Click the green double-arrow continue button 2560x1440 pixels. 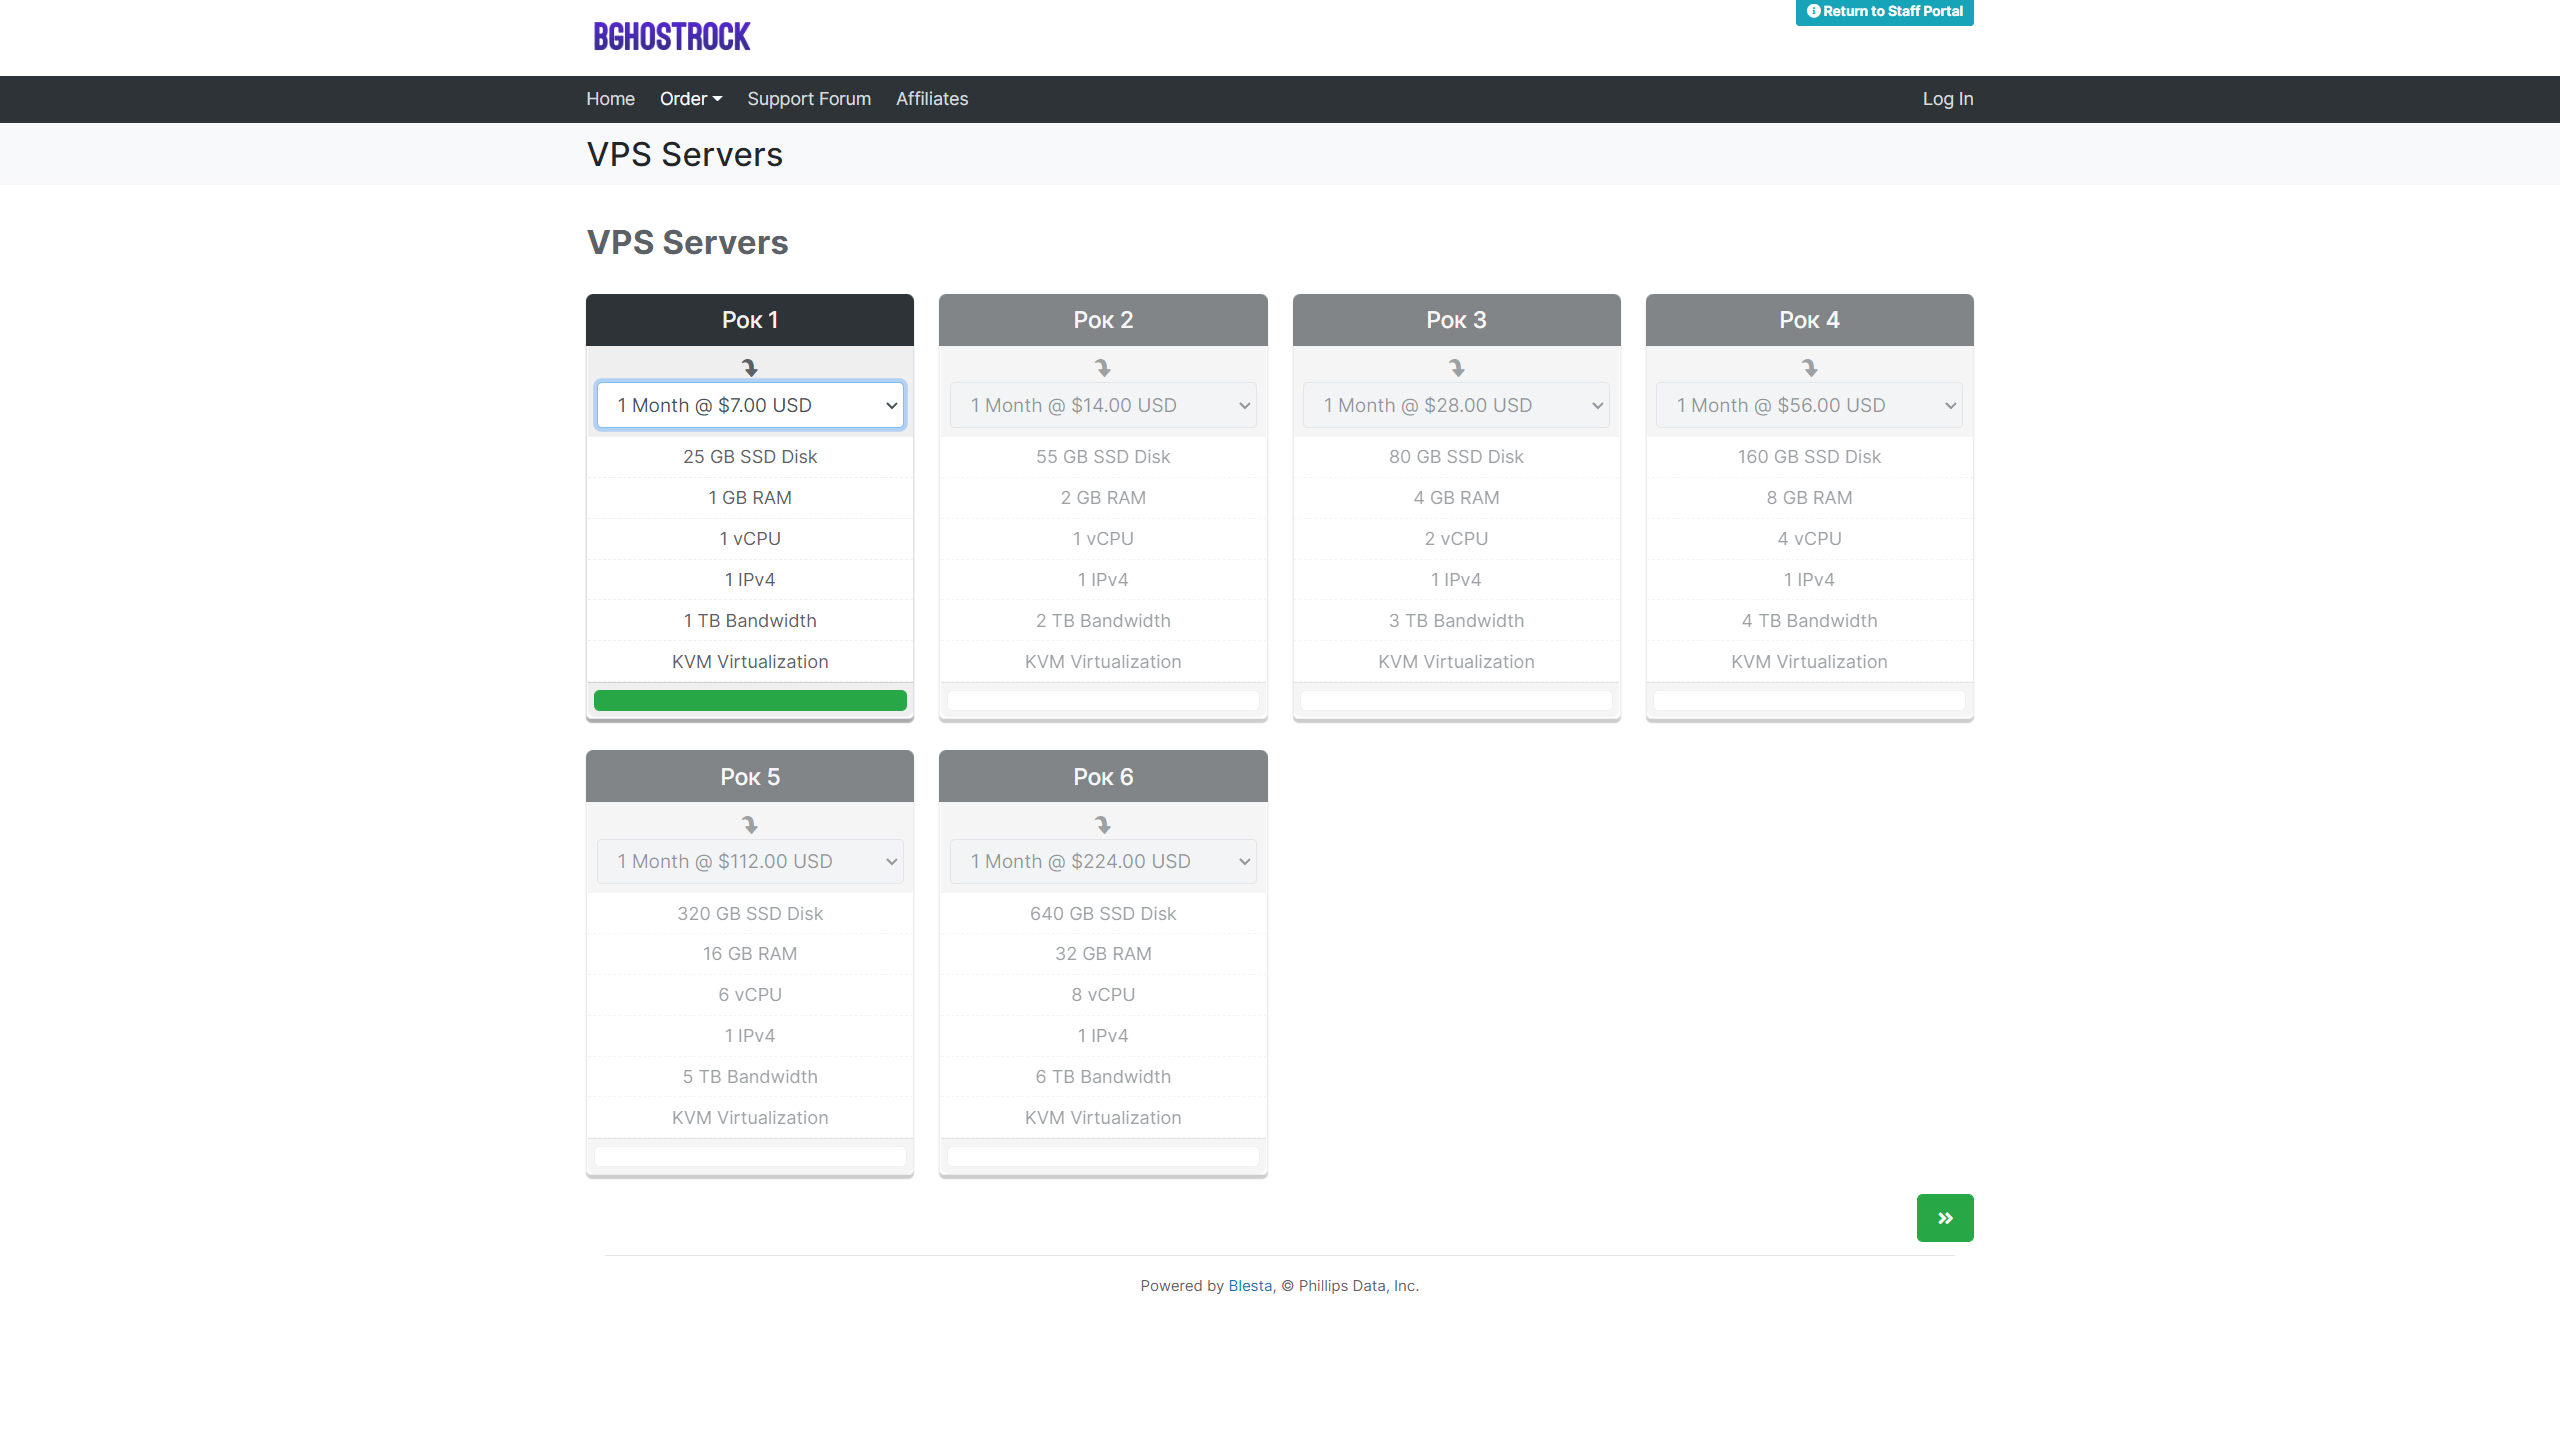[1945, 1218]
